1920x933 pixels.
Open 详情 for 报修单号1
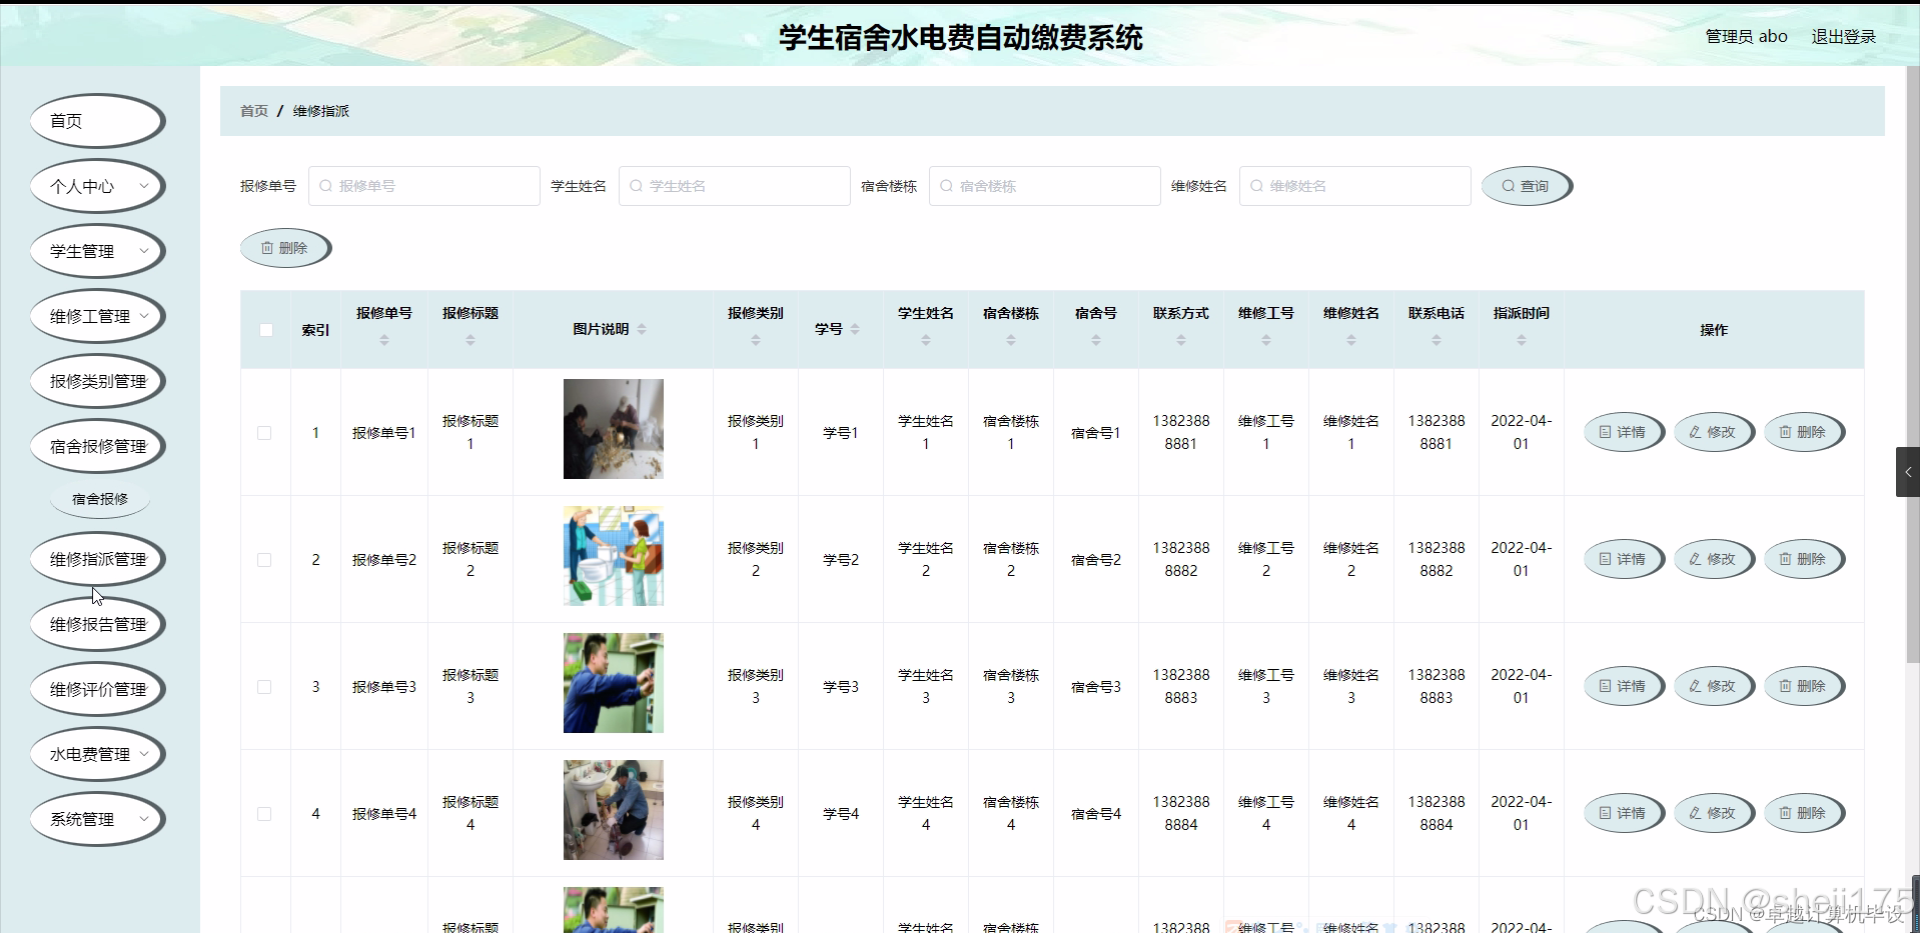click(1623, 432)
